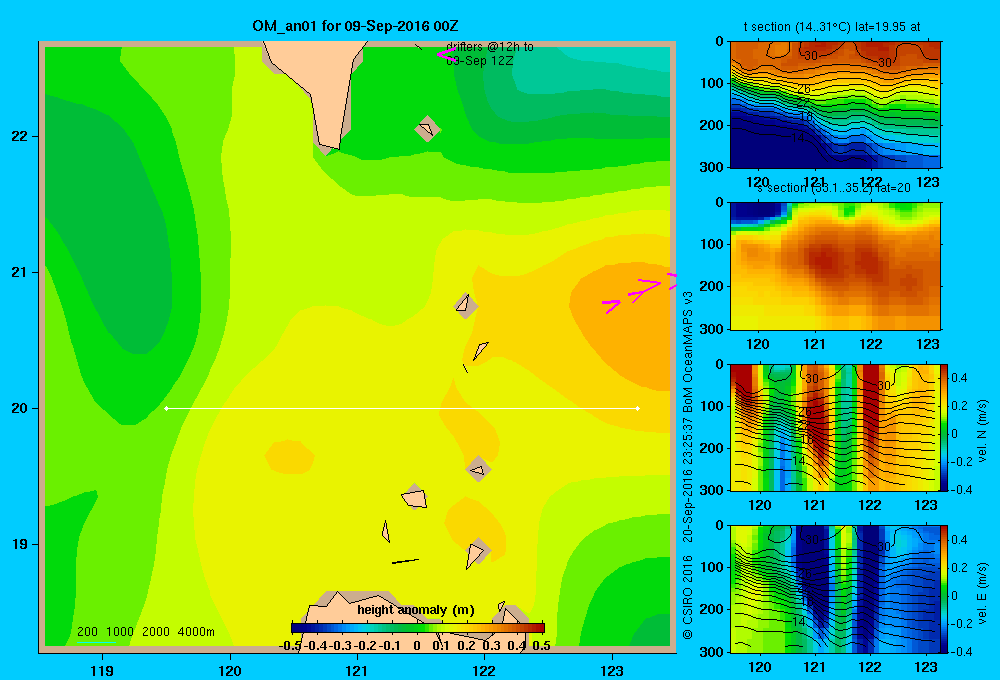This screenshot has width=1000, height=680.
Task: Click the '0.5' tick on height anomaly bar
Action: point(541,646)
